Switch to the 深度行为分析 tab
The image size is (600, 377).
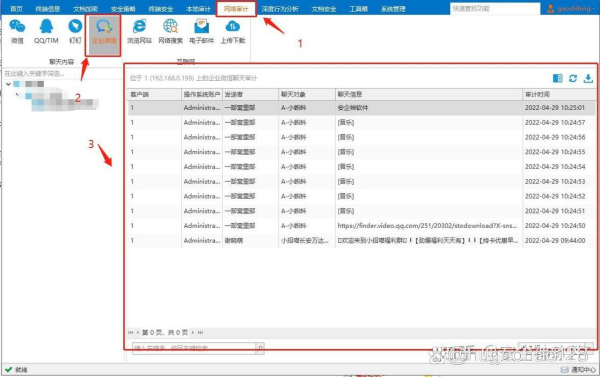(x=280, y=8)
